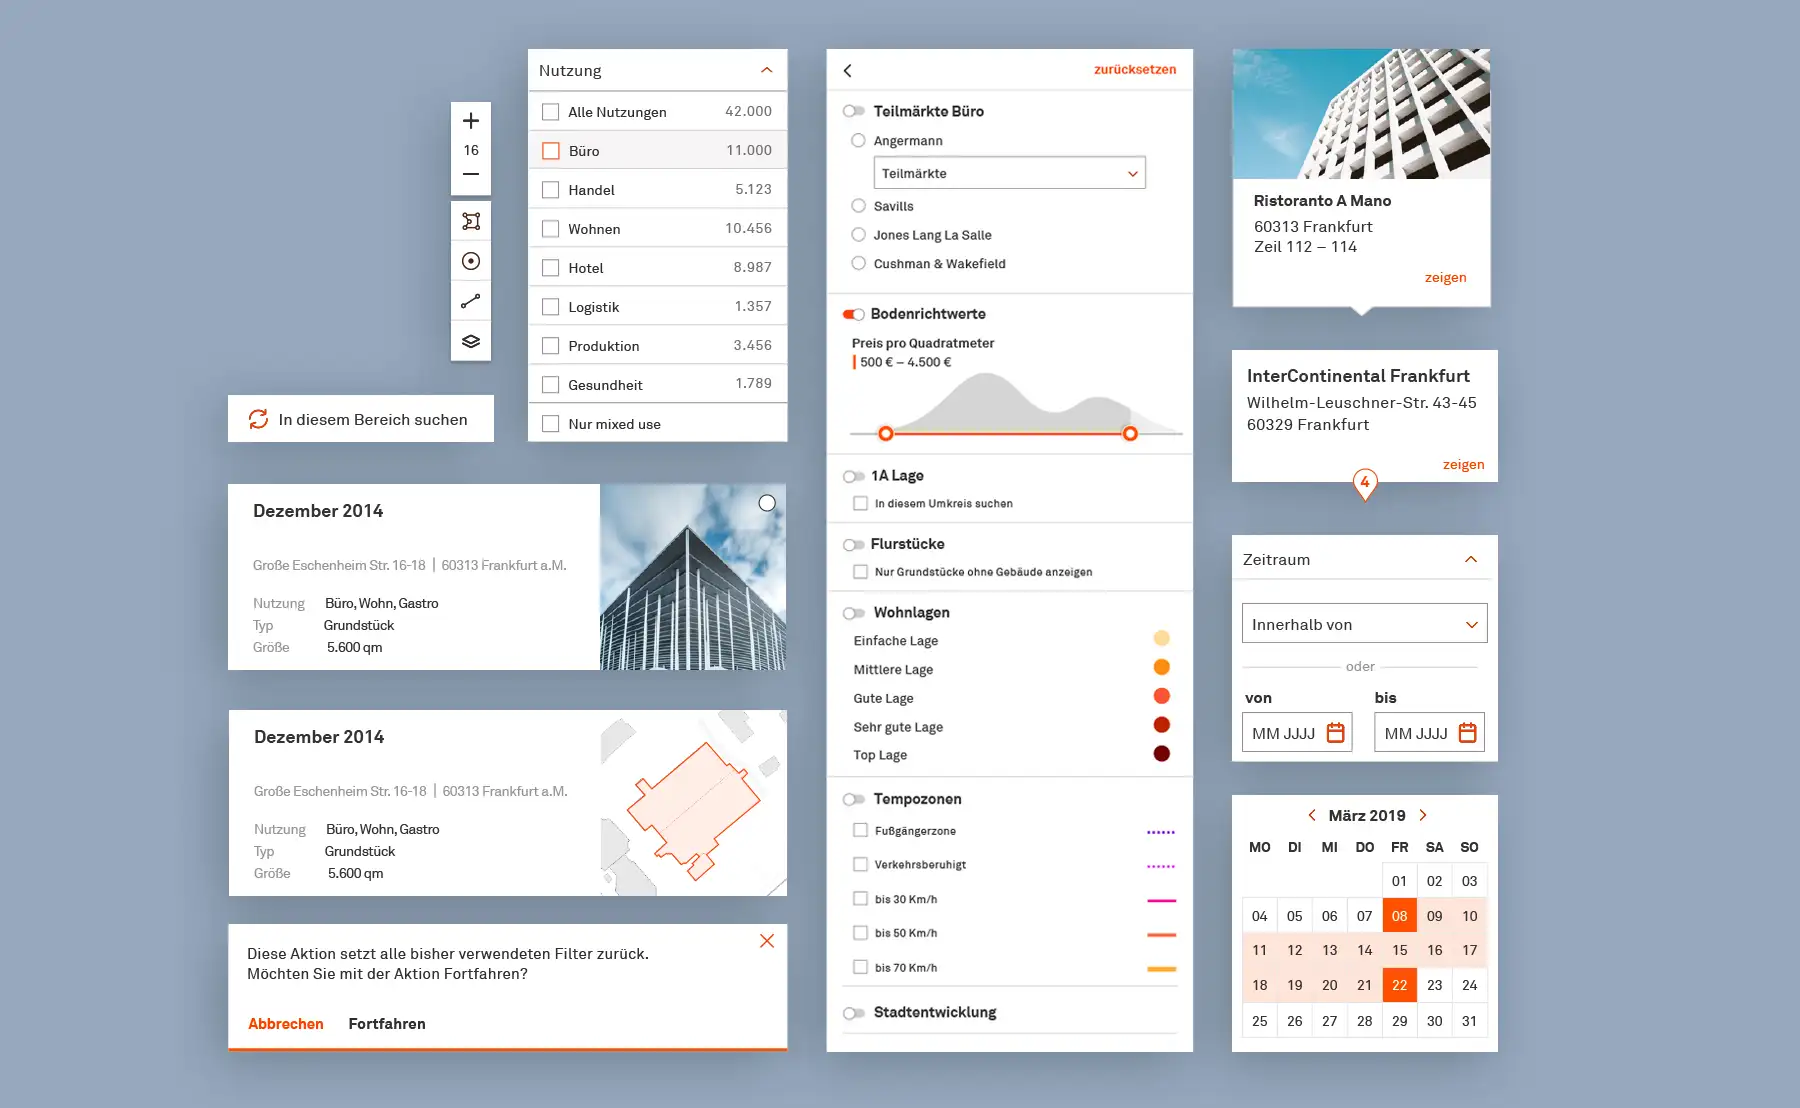Open the map layers icon
This screenshot has width=1800, height=1108.
pos(471,341)
